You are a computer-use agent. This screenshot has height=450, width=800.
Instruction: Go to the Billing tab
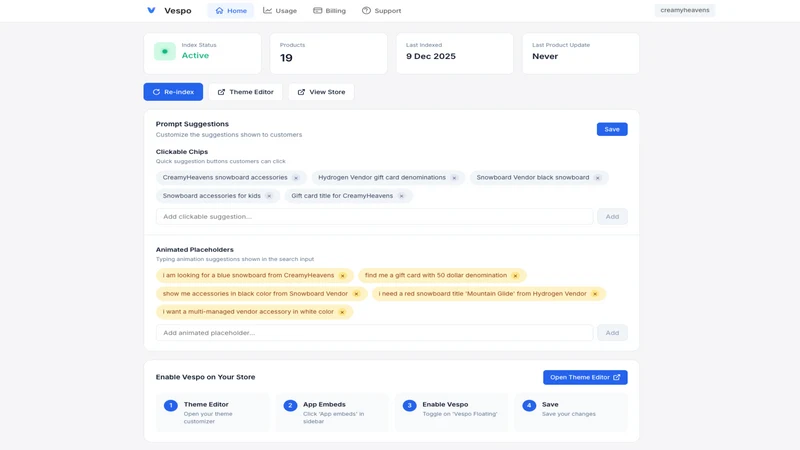[329, 10]
